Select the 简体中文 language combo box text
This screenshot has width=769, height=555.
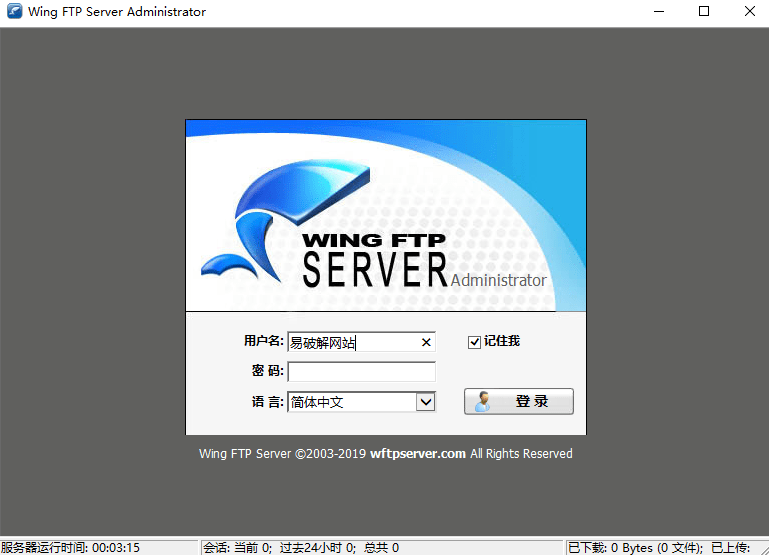pyautogui.click(x=350, y=402)
